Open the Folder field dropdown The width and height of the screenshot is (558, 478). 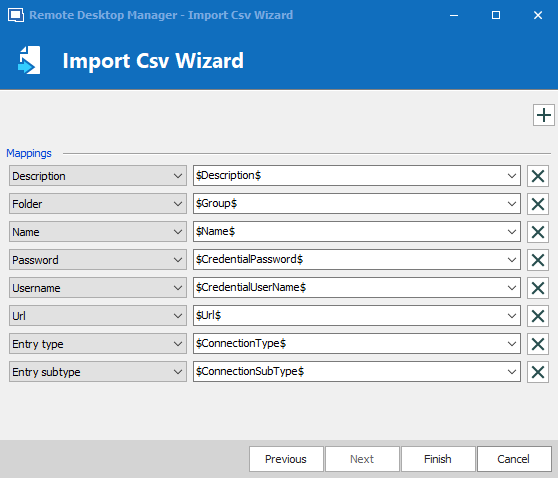click(x=98, y=204)
